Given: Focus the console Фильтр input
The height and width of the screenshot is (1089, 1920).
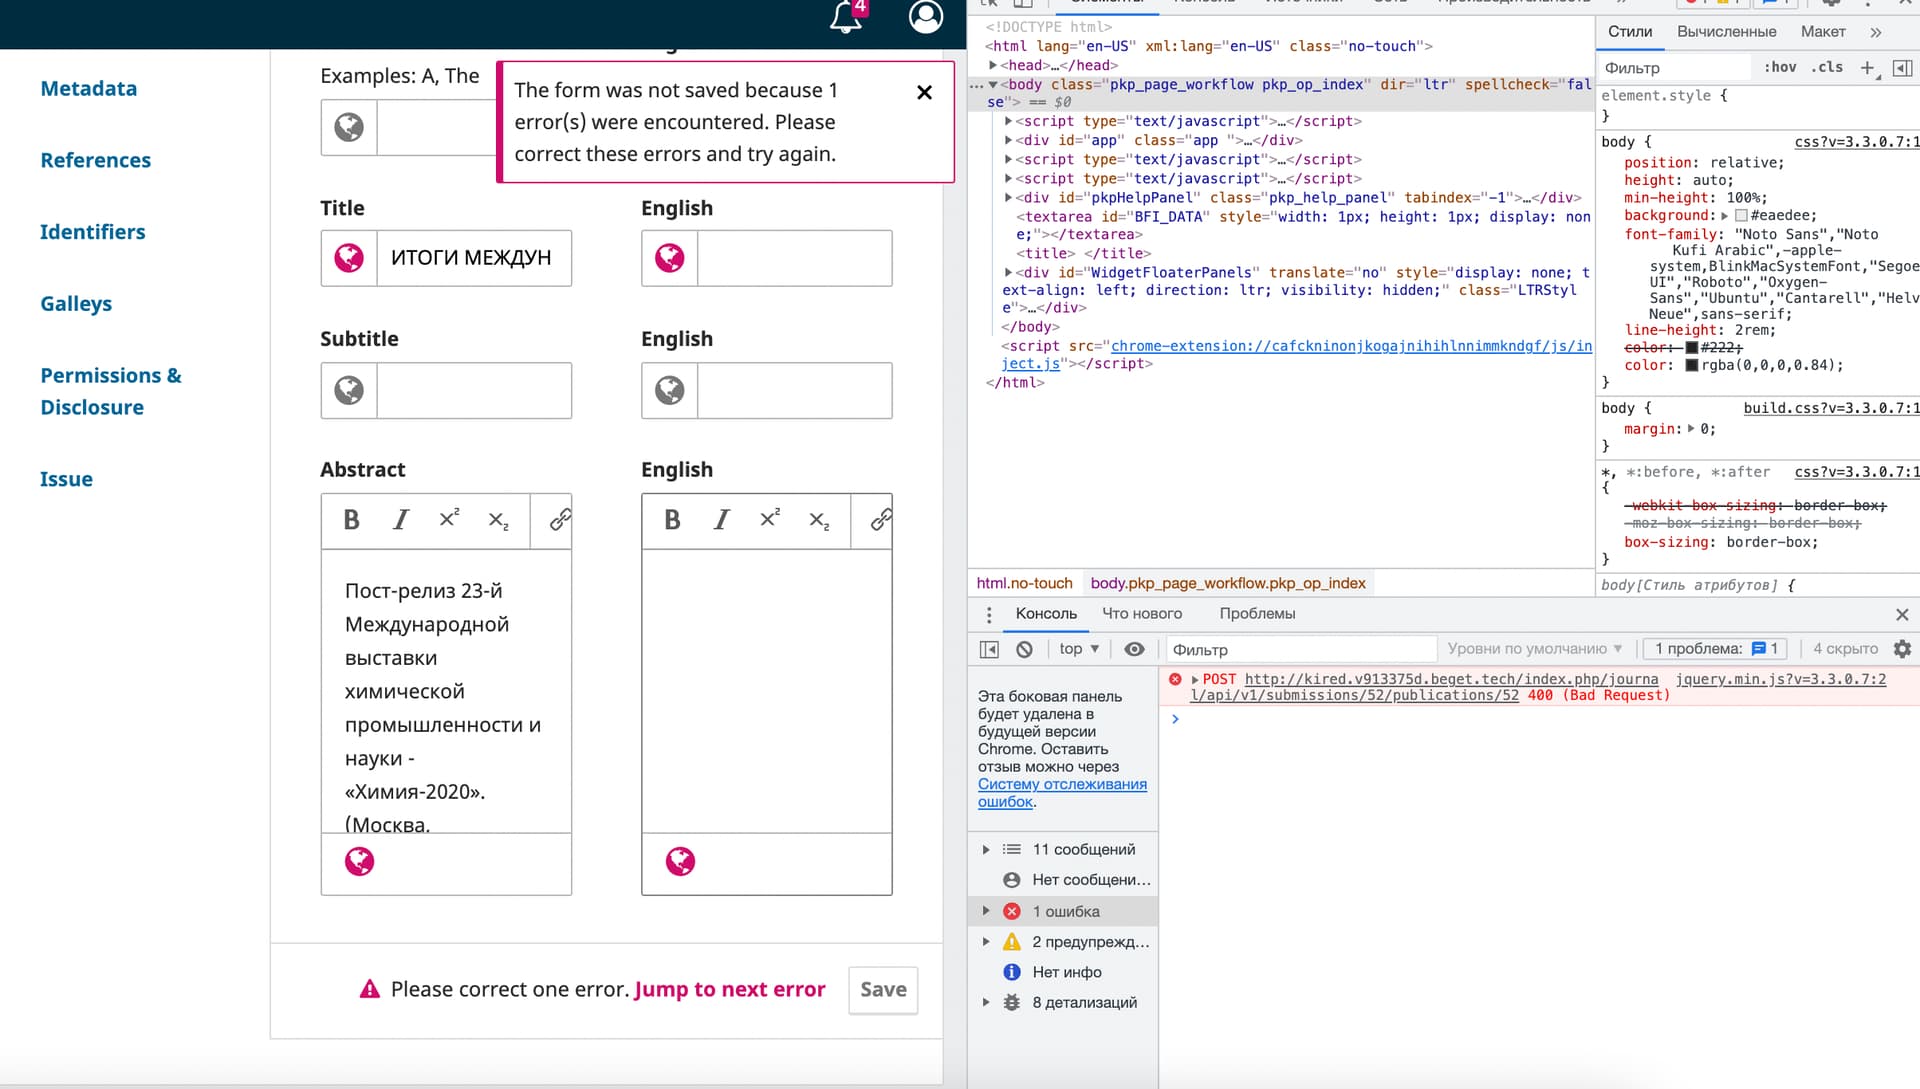Looking at the screenshot, I should coord(1301,649).
